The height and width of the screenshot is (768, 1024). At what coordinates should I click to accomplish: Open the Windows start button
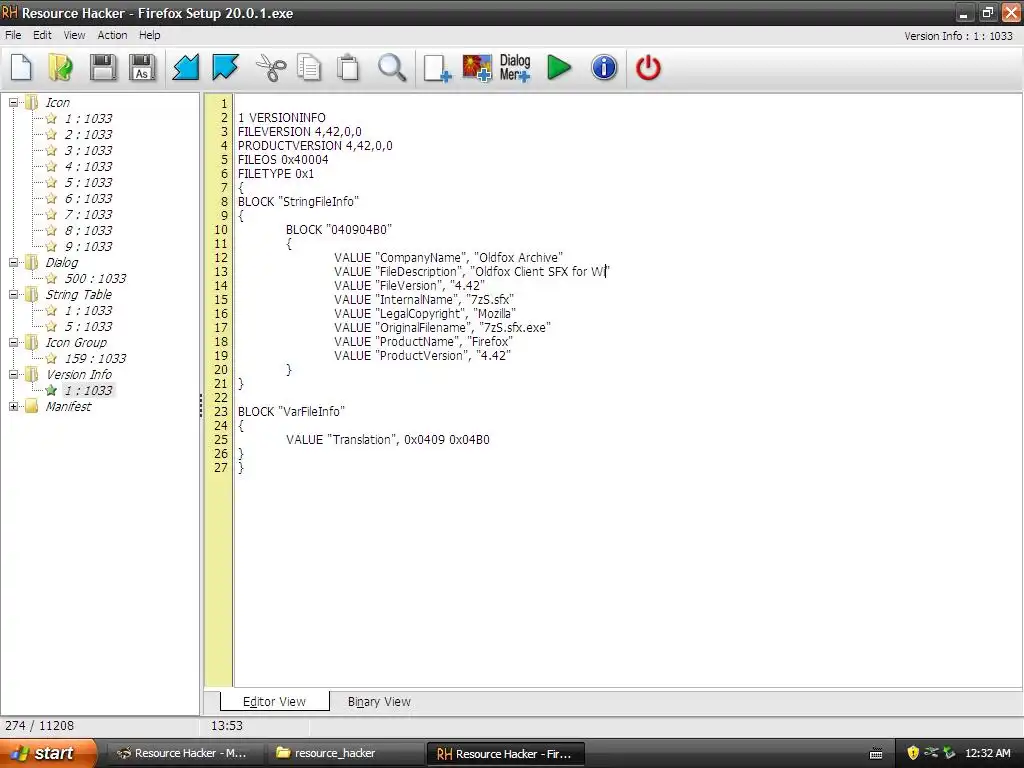click(x=48, y=754)
